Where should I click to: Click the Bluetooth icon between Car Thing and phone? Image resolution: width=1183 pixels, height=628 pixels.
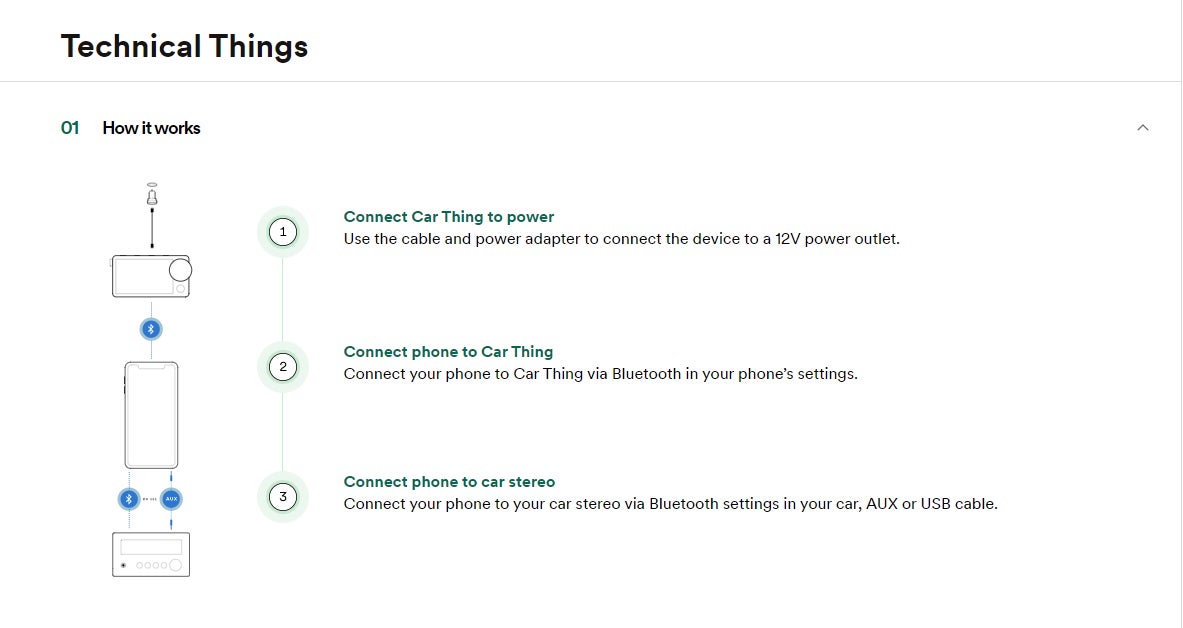coord(150,328)
